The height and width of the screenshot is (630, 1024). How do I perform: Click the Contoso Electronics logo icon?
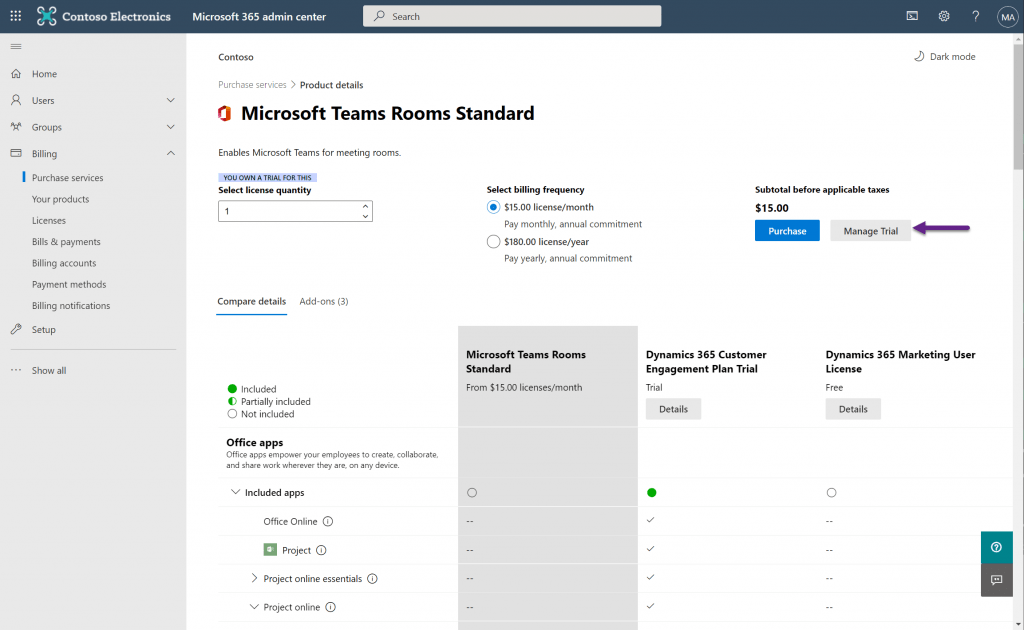pyautogui.click(x=46, y=16)
